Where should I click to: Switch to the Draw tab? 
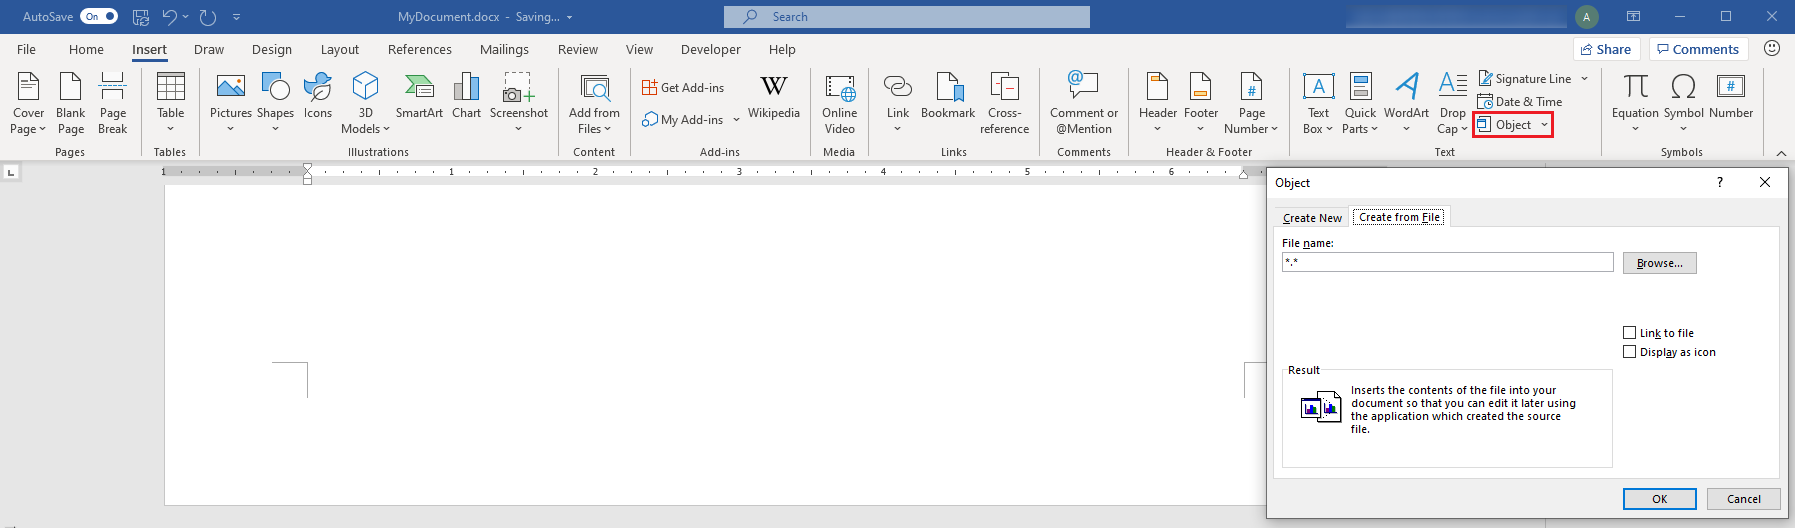point(209,49)
